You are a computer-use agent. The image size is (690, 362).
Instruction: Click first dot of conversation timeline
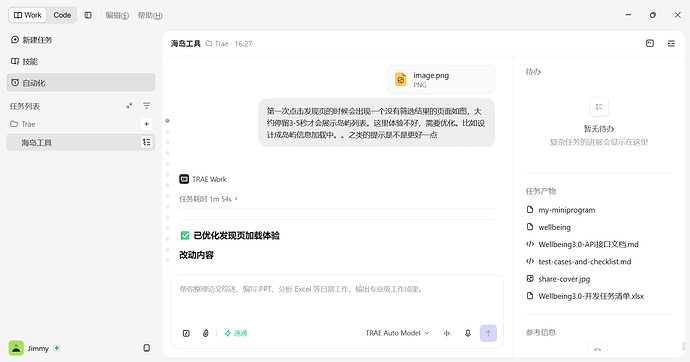click(167, 121)
